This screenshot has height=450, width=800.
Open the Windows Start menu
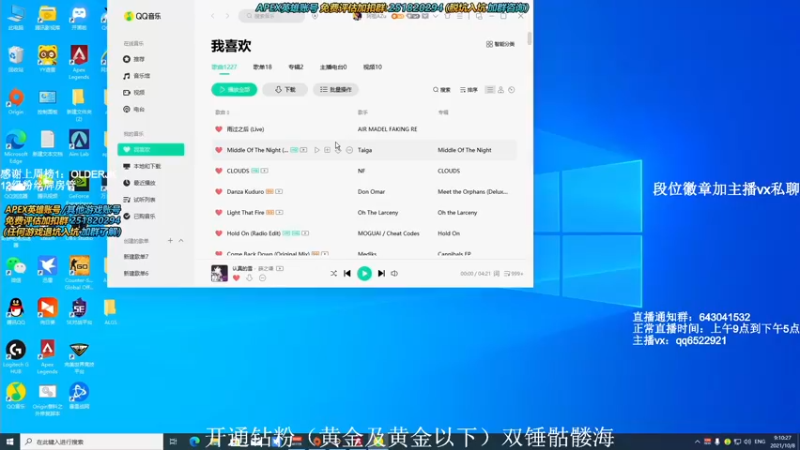10,442
